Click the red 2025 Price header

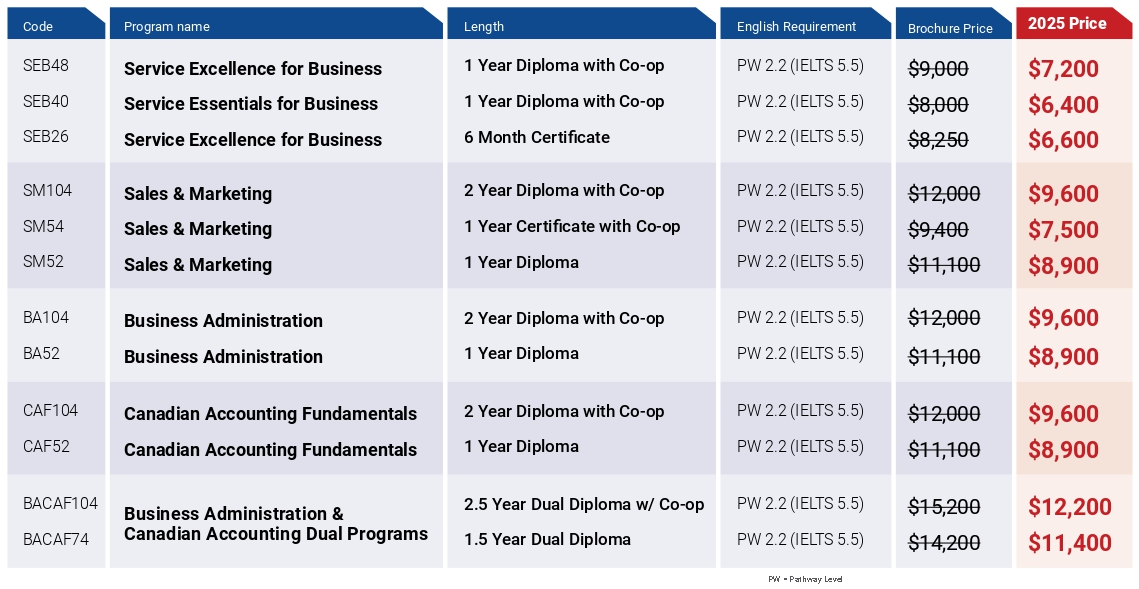pyautogui.click(x=1067, y=23)
